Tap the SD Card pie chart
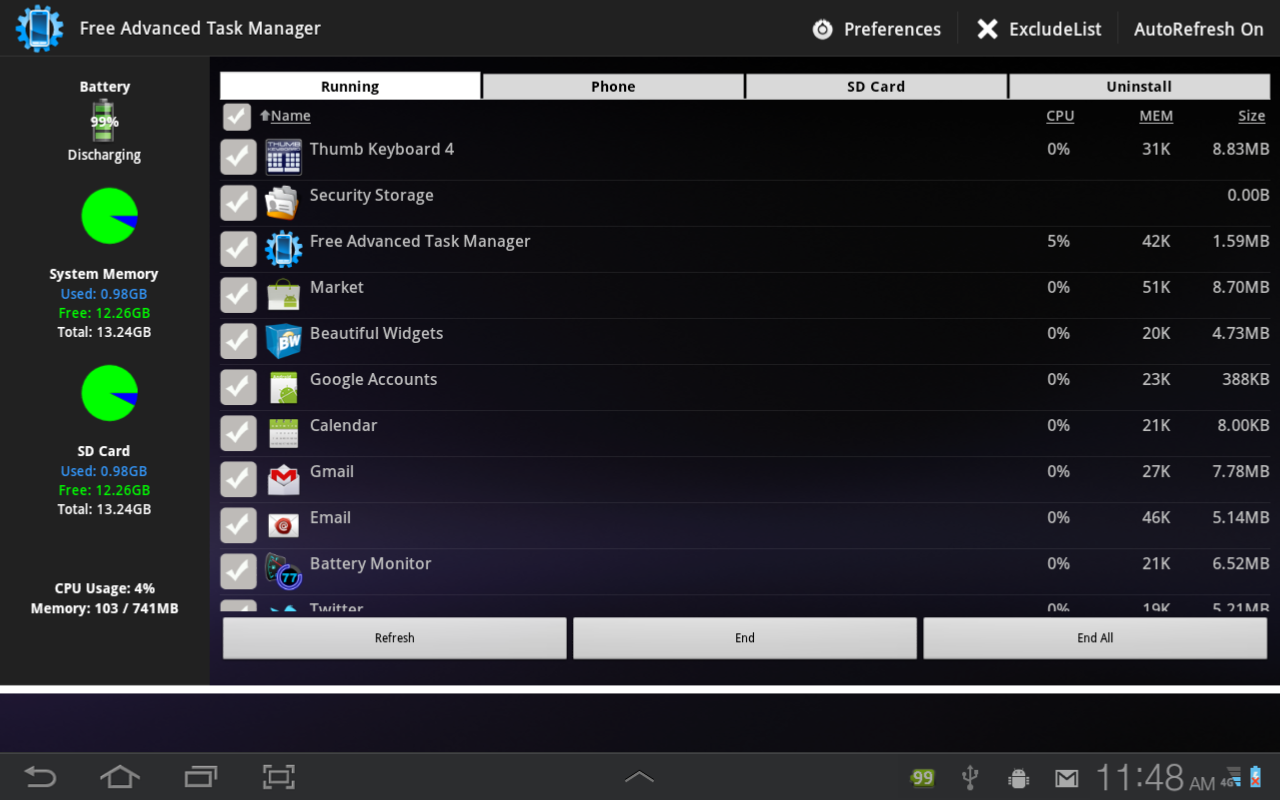Screen dimensions: 1280x800 pyautogui.click(x=109, y=393)
